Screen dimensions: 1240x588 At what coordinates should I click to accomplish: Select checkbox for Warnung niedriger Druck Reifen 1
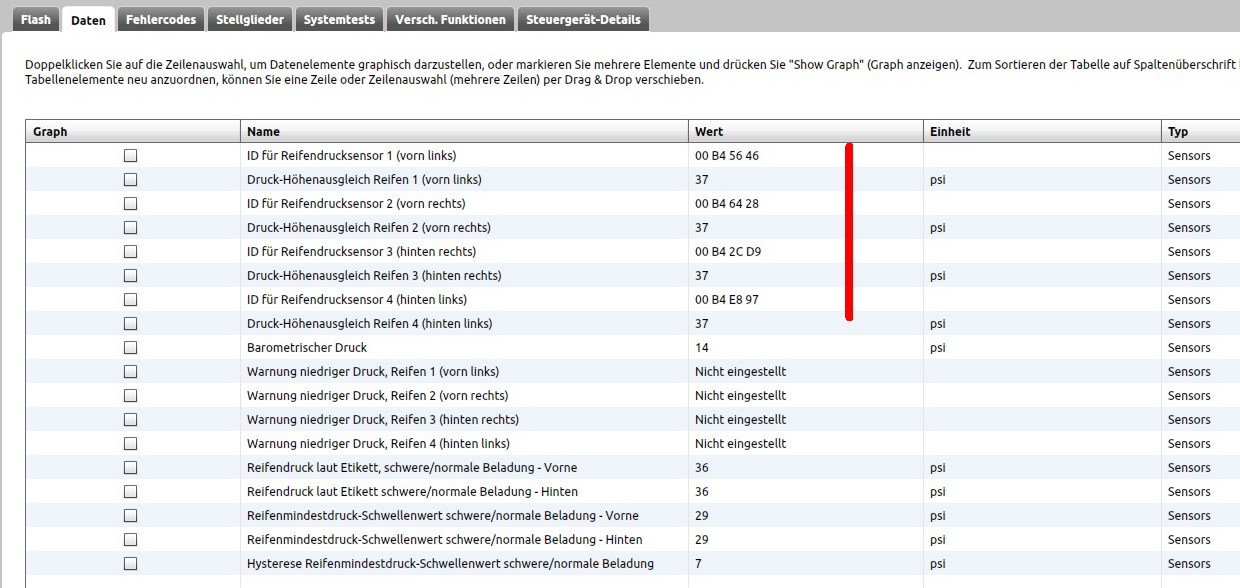click(x=130, y=372)
